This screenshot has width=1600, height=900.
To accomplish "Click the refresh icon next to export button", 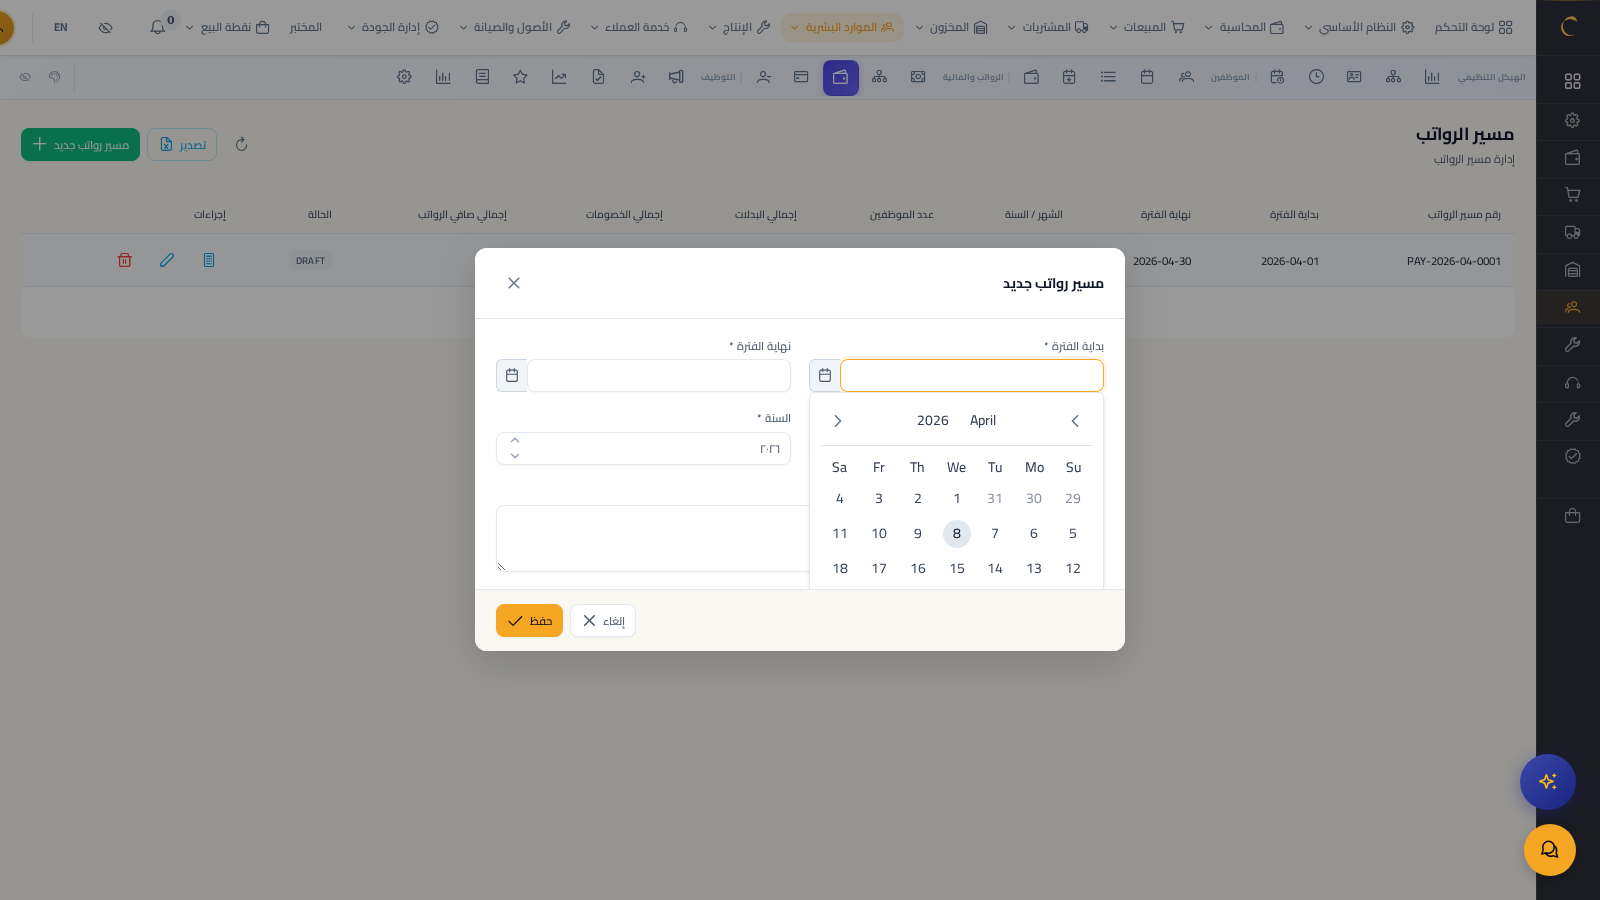I will pyautogui.click(x=241, y=145).
